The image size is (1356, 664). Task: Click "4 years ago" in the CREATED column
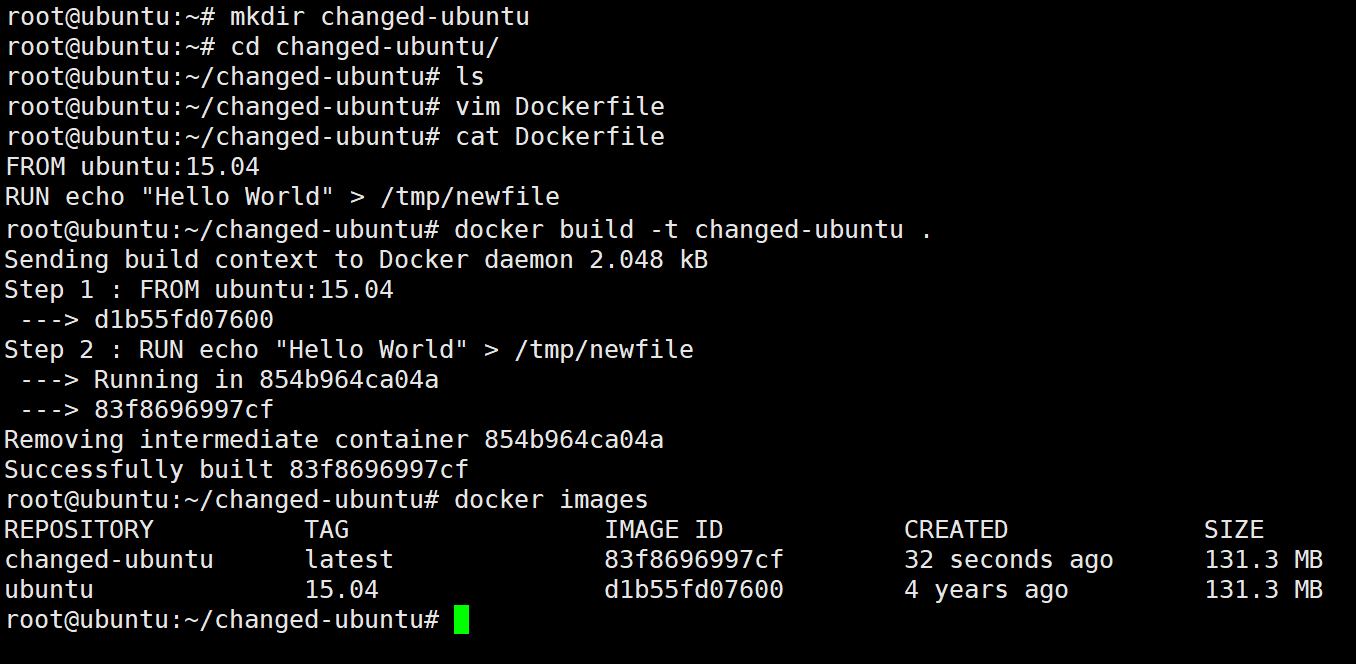coord(985,590)
